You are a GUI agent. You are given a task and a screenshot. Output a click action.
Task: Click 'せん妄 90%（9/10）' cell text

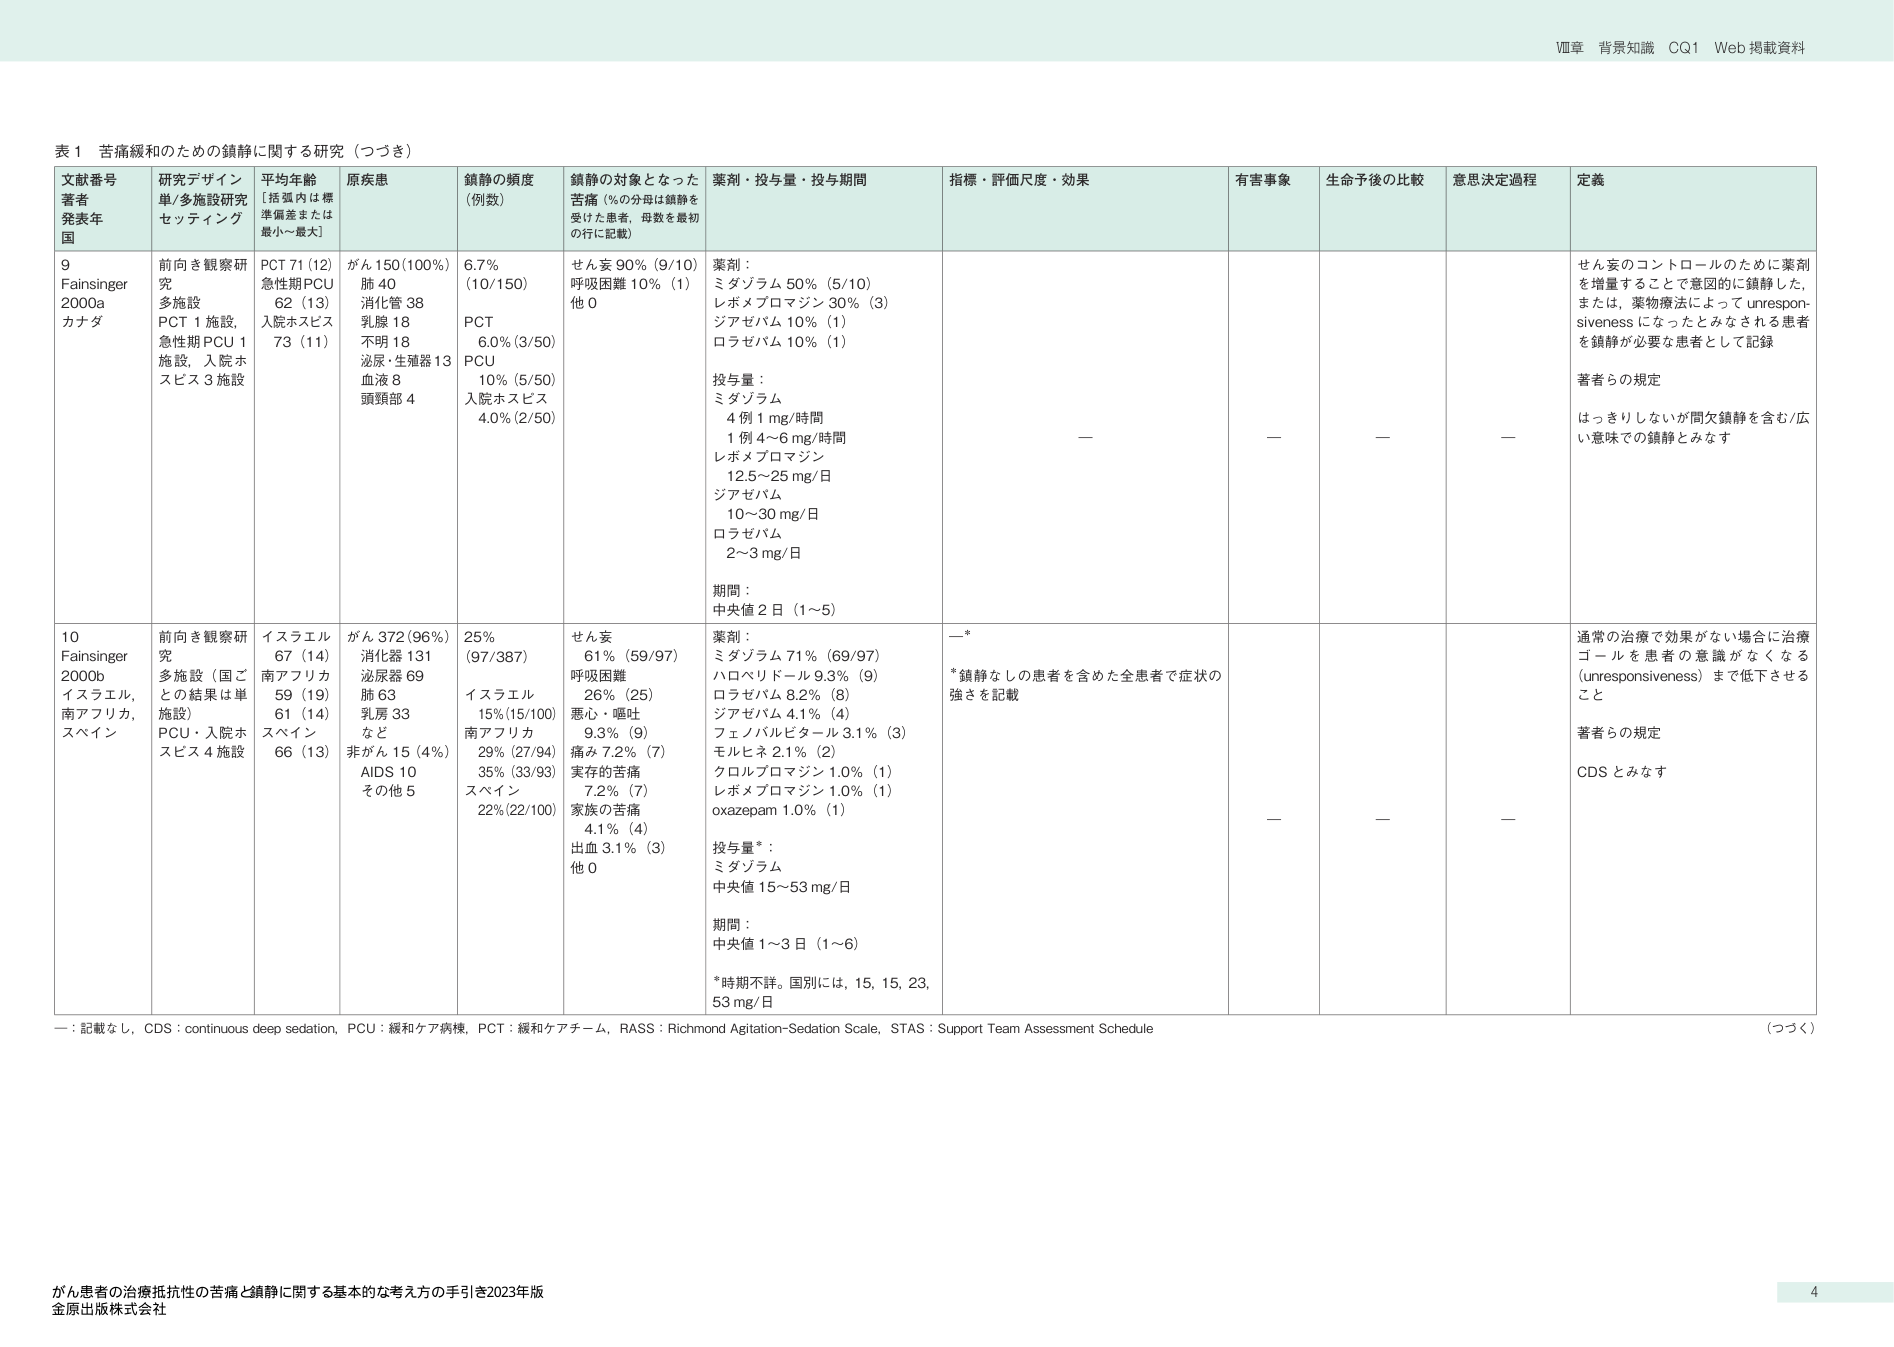(x=634, y=265)
